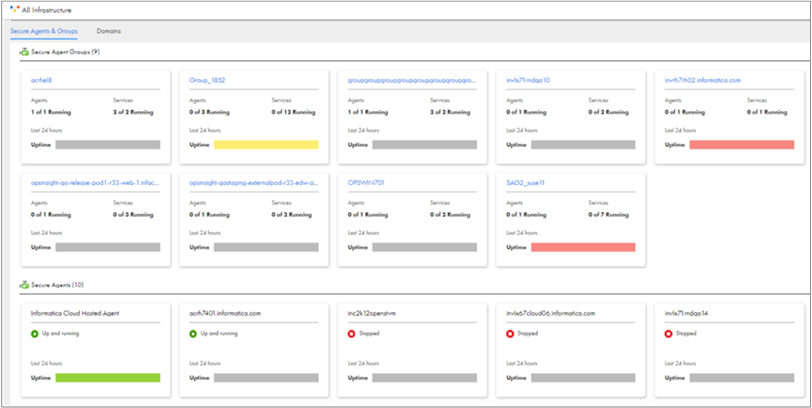The height and width of the screenshot is (408, 812).
Task: Click the gray uptime bar of OPSWIN701
Action: [x=425, y=247]
